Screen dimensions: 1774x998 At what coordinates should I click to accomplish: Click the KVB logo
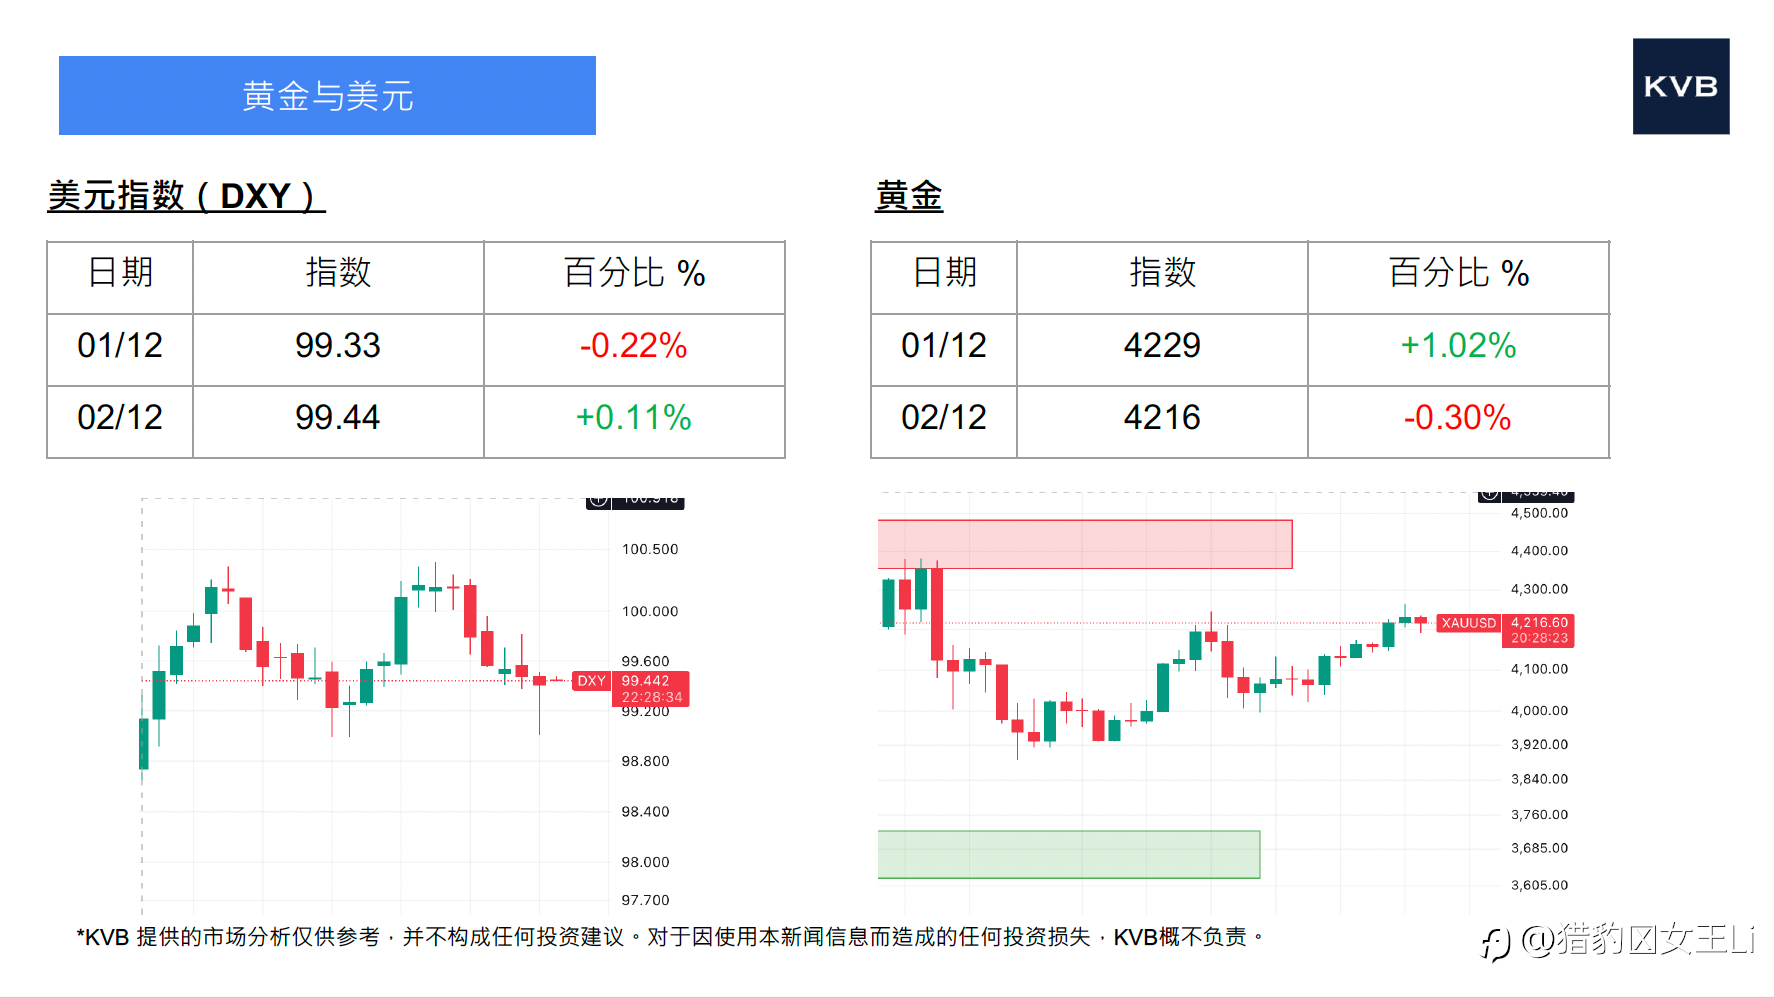click(1680, 87)
